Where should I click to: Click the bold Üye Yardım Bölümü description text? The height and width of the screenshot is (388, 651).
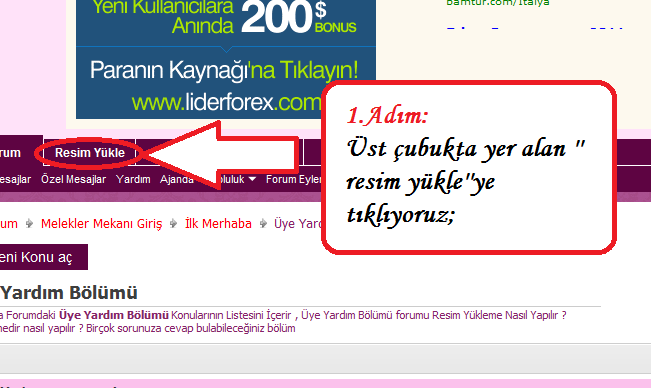point(114,315)
